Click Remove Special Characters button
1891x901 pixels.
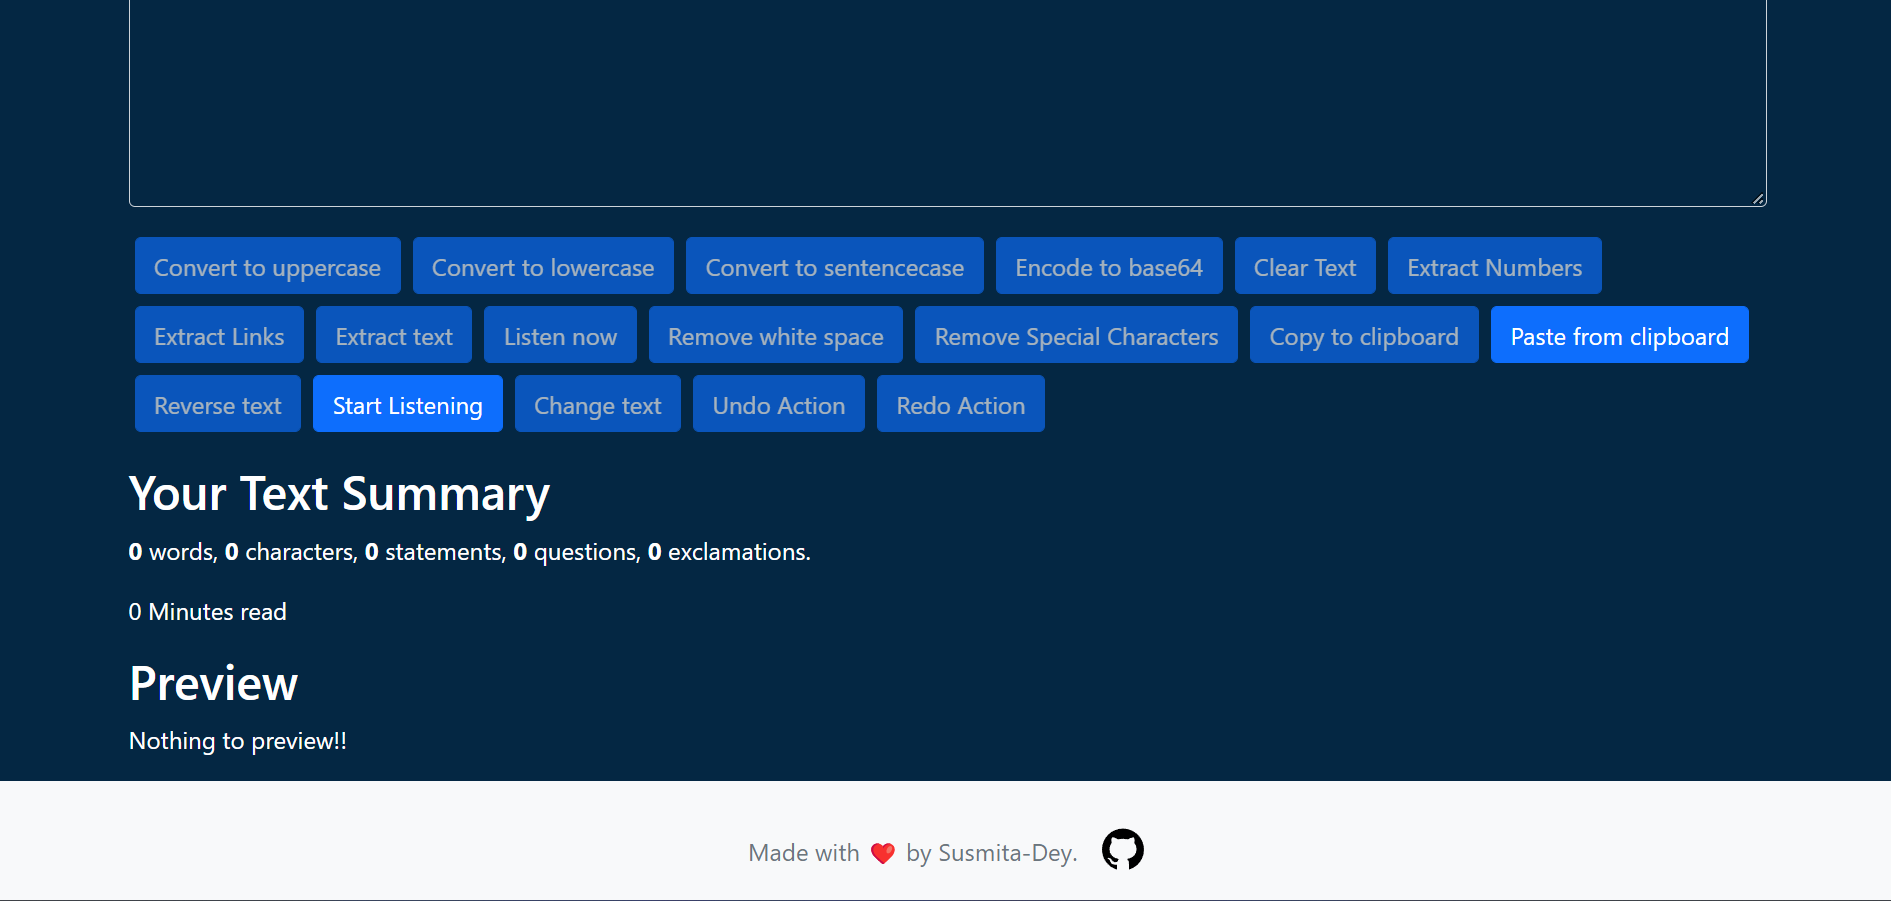click(x=1076, y=335)
